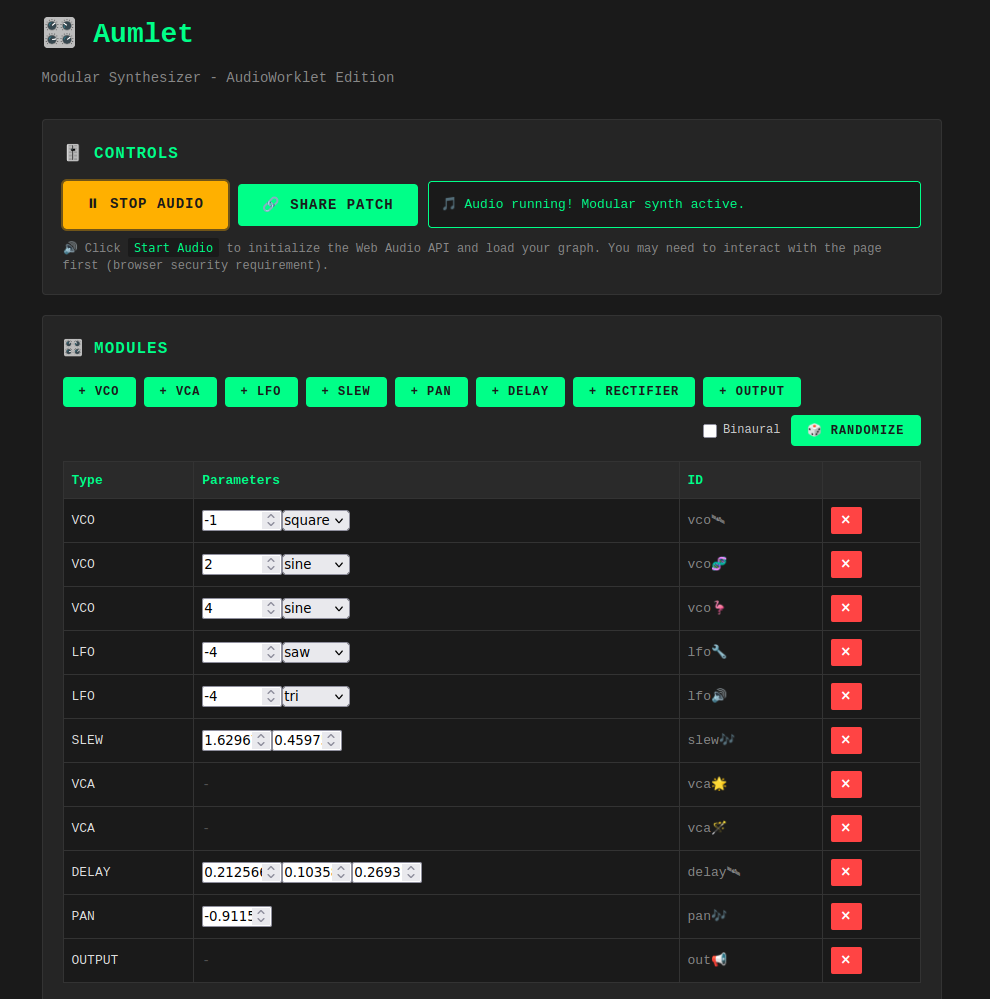The height and width of the screenshot is (999, 990).
Task: Click the first SLEW parameter field
Action: 228,740
